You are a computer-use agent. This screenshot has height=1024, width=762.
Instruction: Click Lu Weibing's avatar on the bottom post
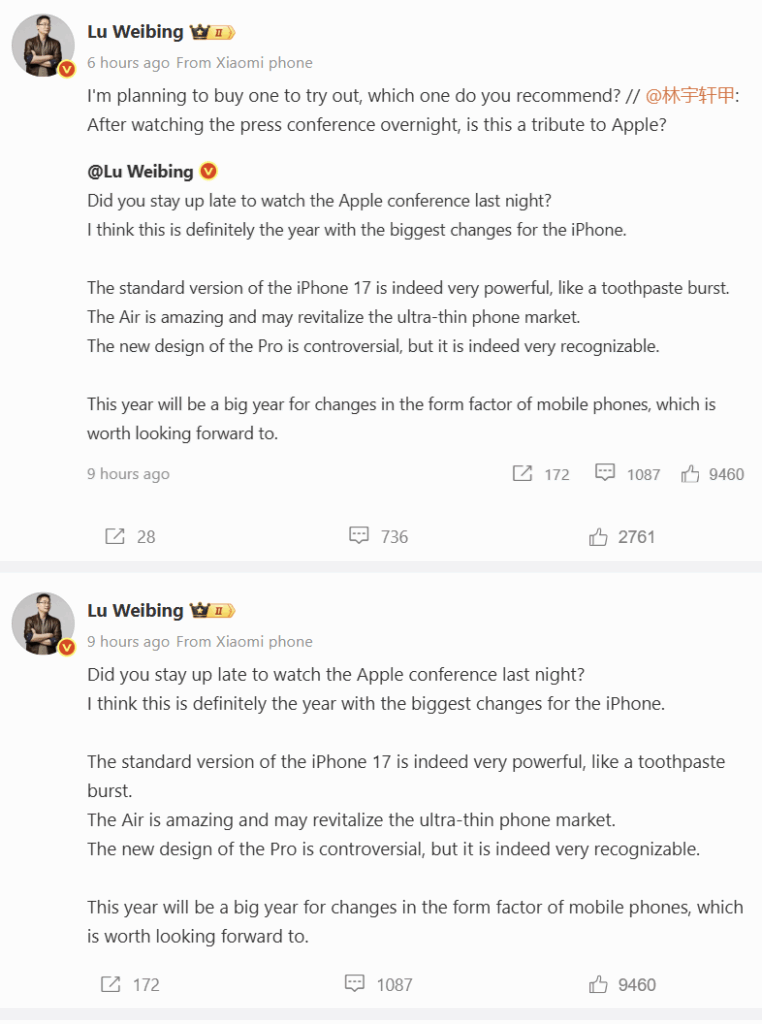coord(43,624)
